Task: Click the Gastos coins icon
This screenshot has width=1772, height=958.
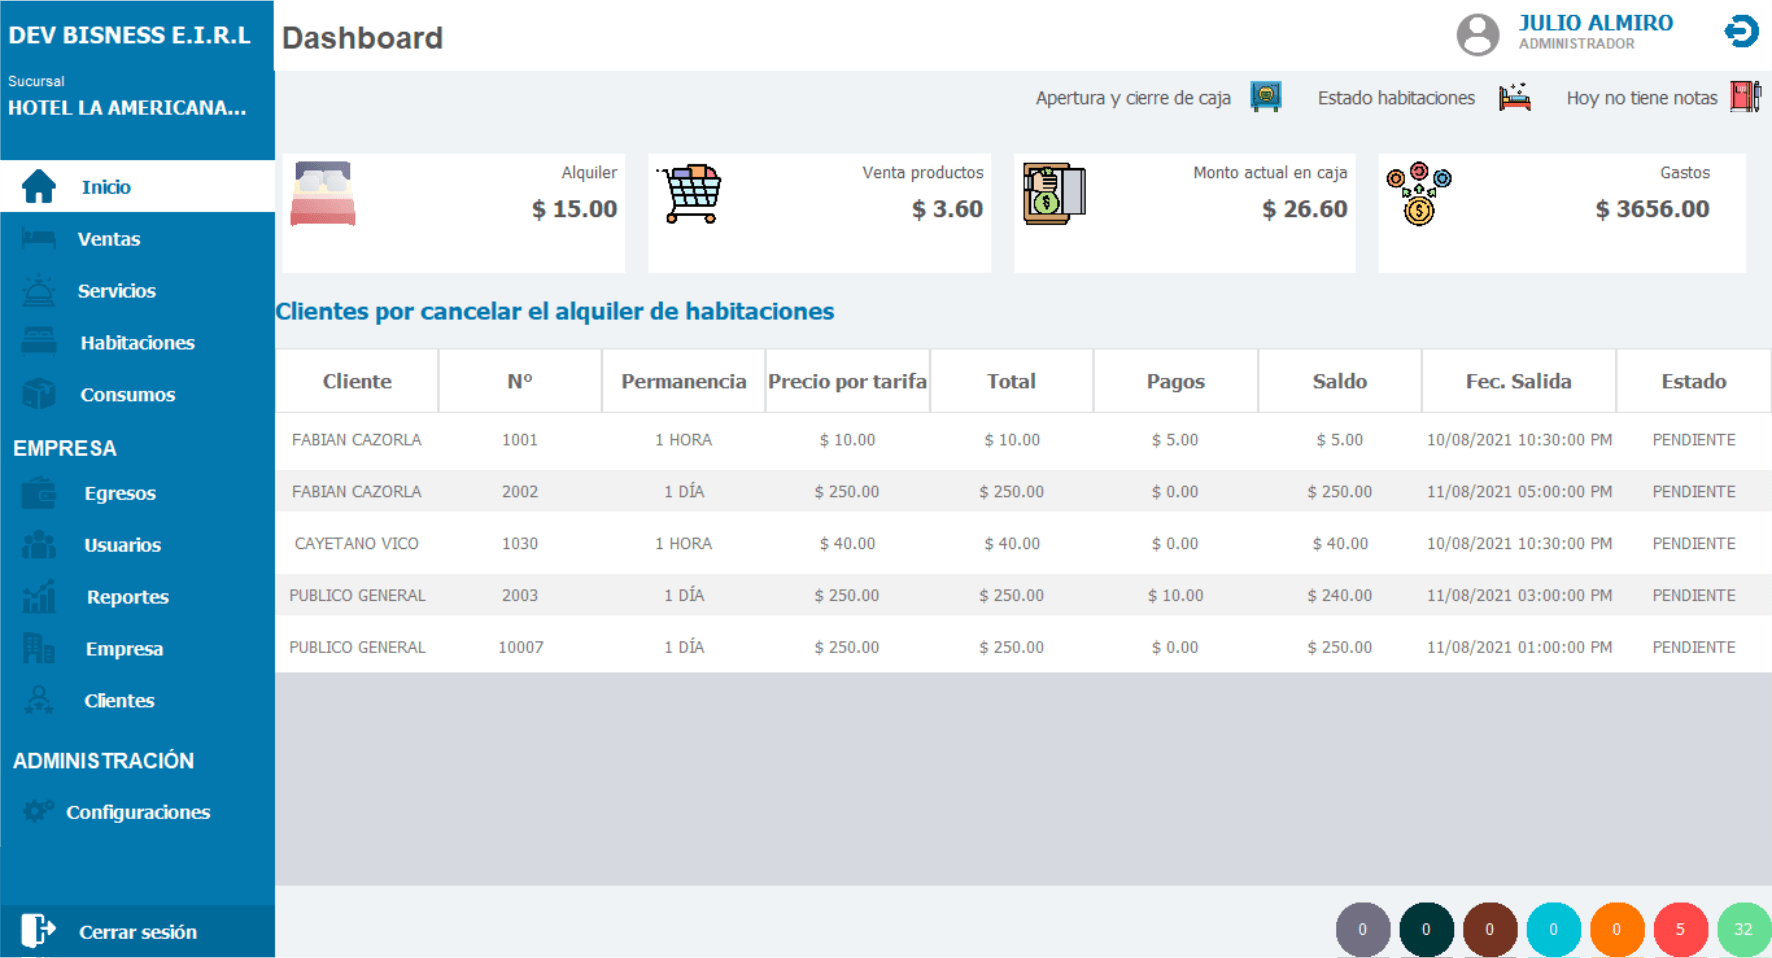Action: pyautogui.click(x=1419, y=193)
